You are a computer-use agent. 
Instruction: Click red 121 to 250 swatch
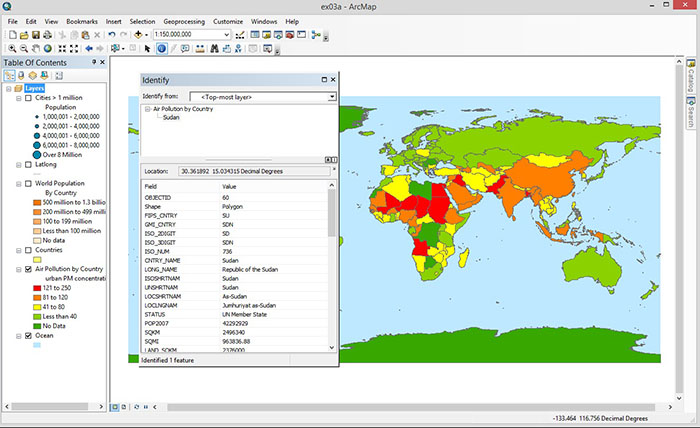[x=37, y=288]
